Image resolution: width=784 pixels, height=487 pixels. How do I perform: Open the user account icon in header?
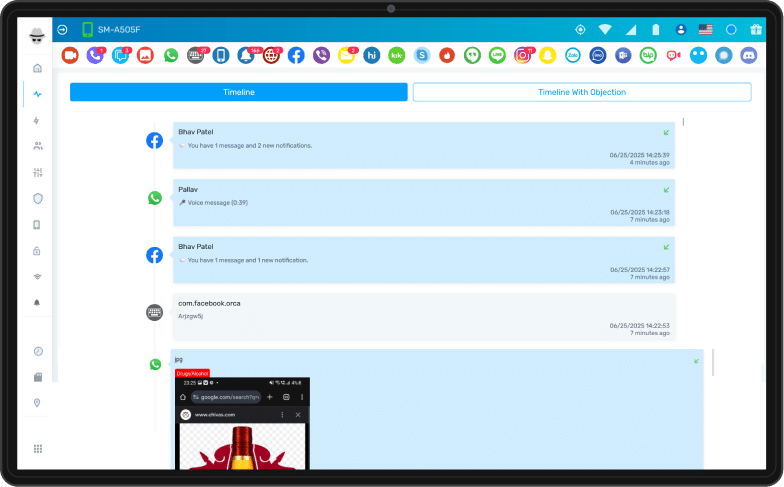680,30
